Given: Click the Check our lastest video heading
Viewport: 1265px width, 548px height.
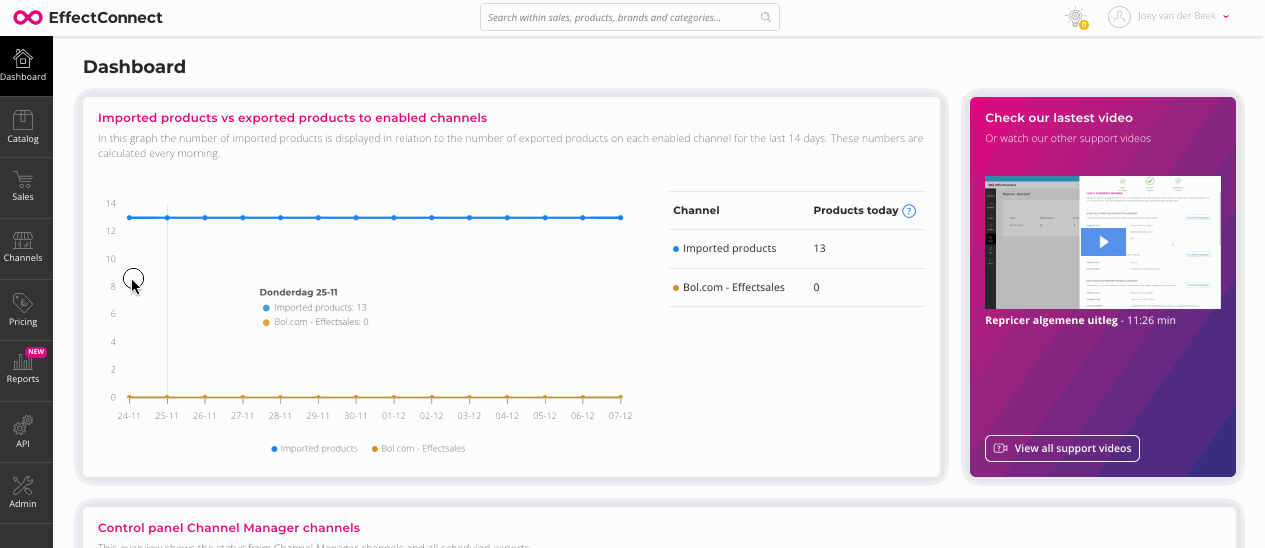Looking at the screenshot, I should pos(1059,118).
